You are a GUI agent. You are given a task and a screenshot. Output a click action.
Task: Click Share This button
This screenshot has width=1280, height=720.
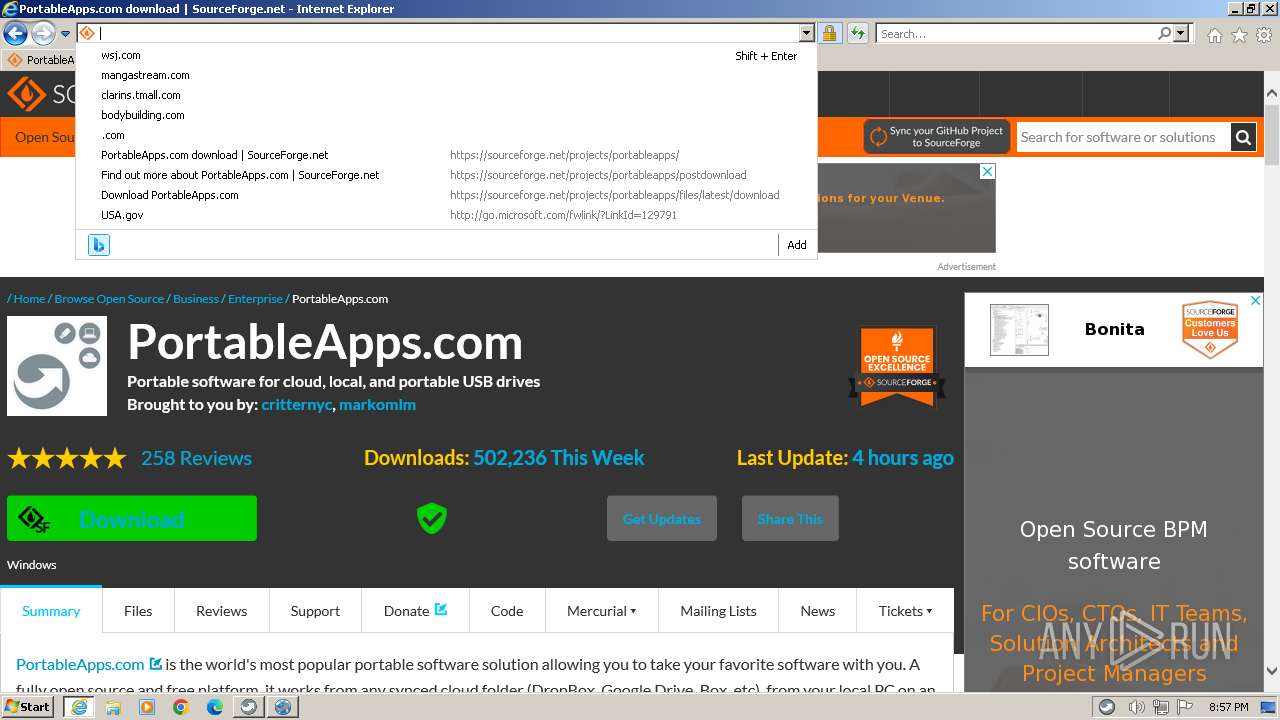(x=790, y=518)
